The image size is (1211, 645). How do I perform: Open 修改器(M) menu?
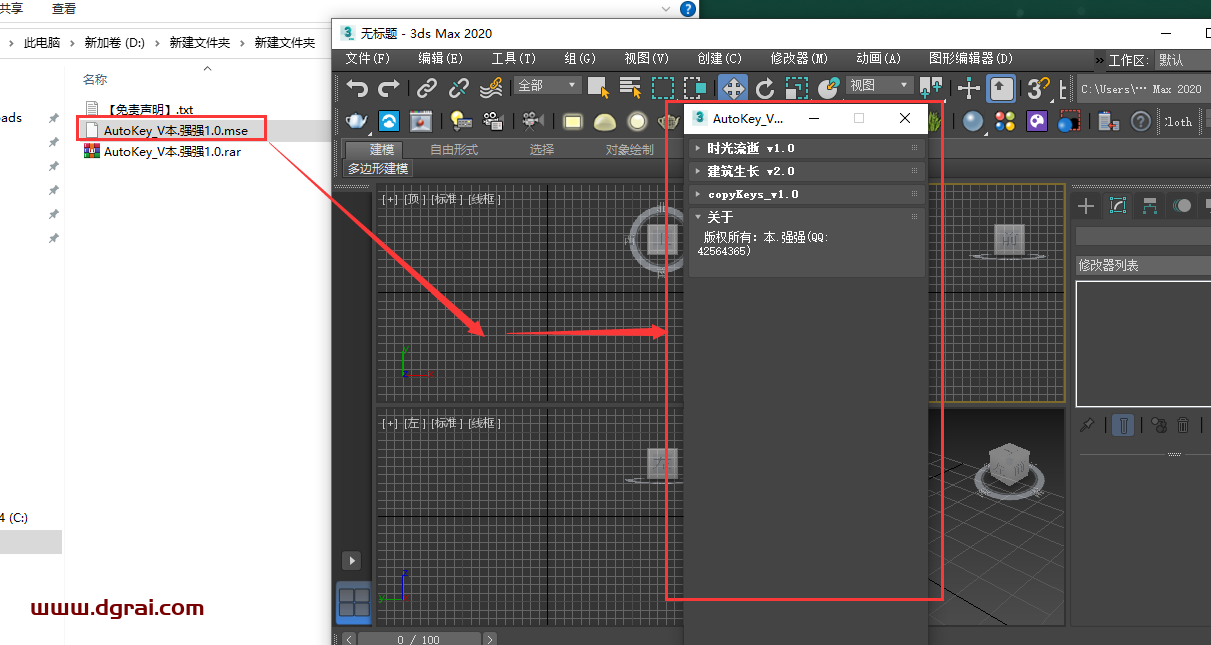[x=799, y=59]
